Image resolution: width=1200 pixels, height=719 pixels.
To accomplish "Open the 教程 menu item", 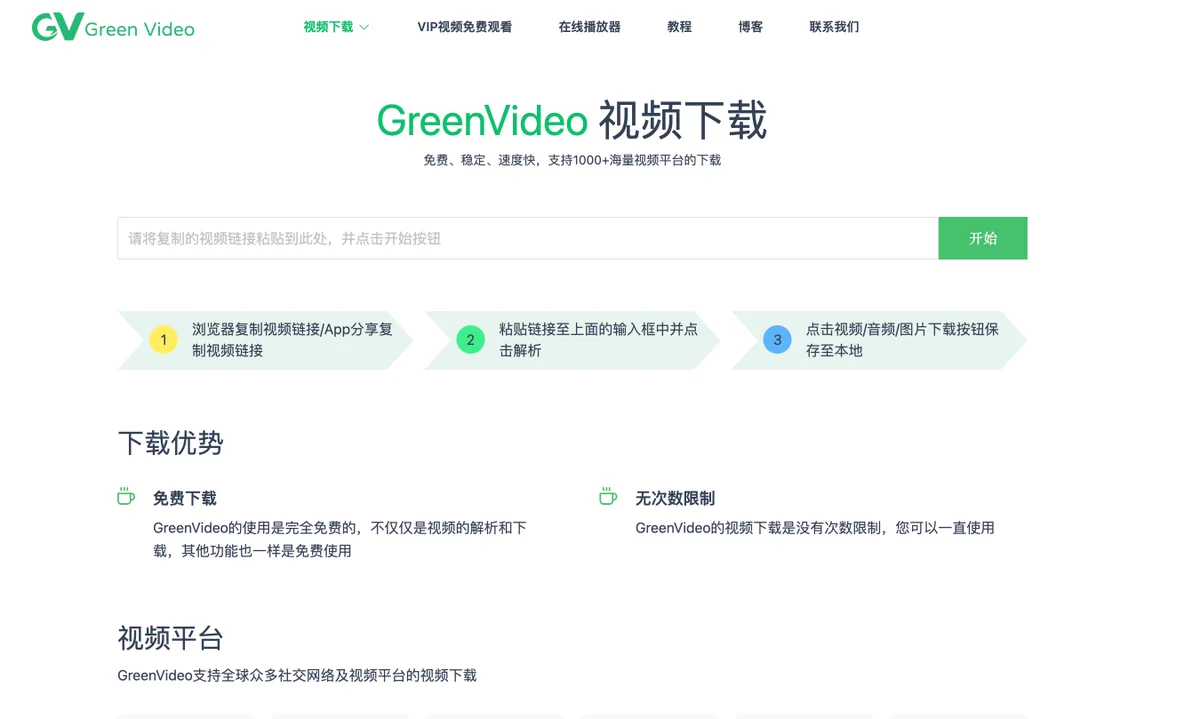I will point(679,27).
